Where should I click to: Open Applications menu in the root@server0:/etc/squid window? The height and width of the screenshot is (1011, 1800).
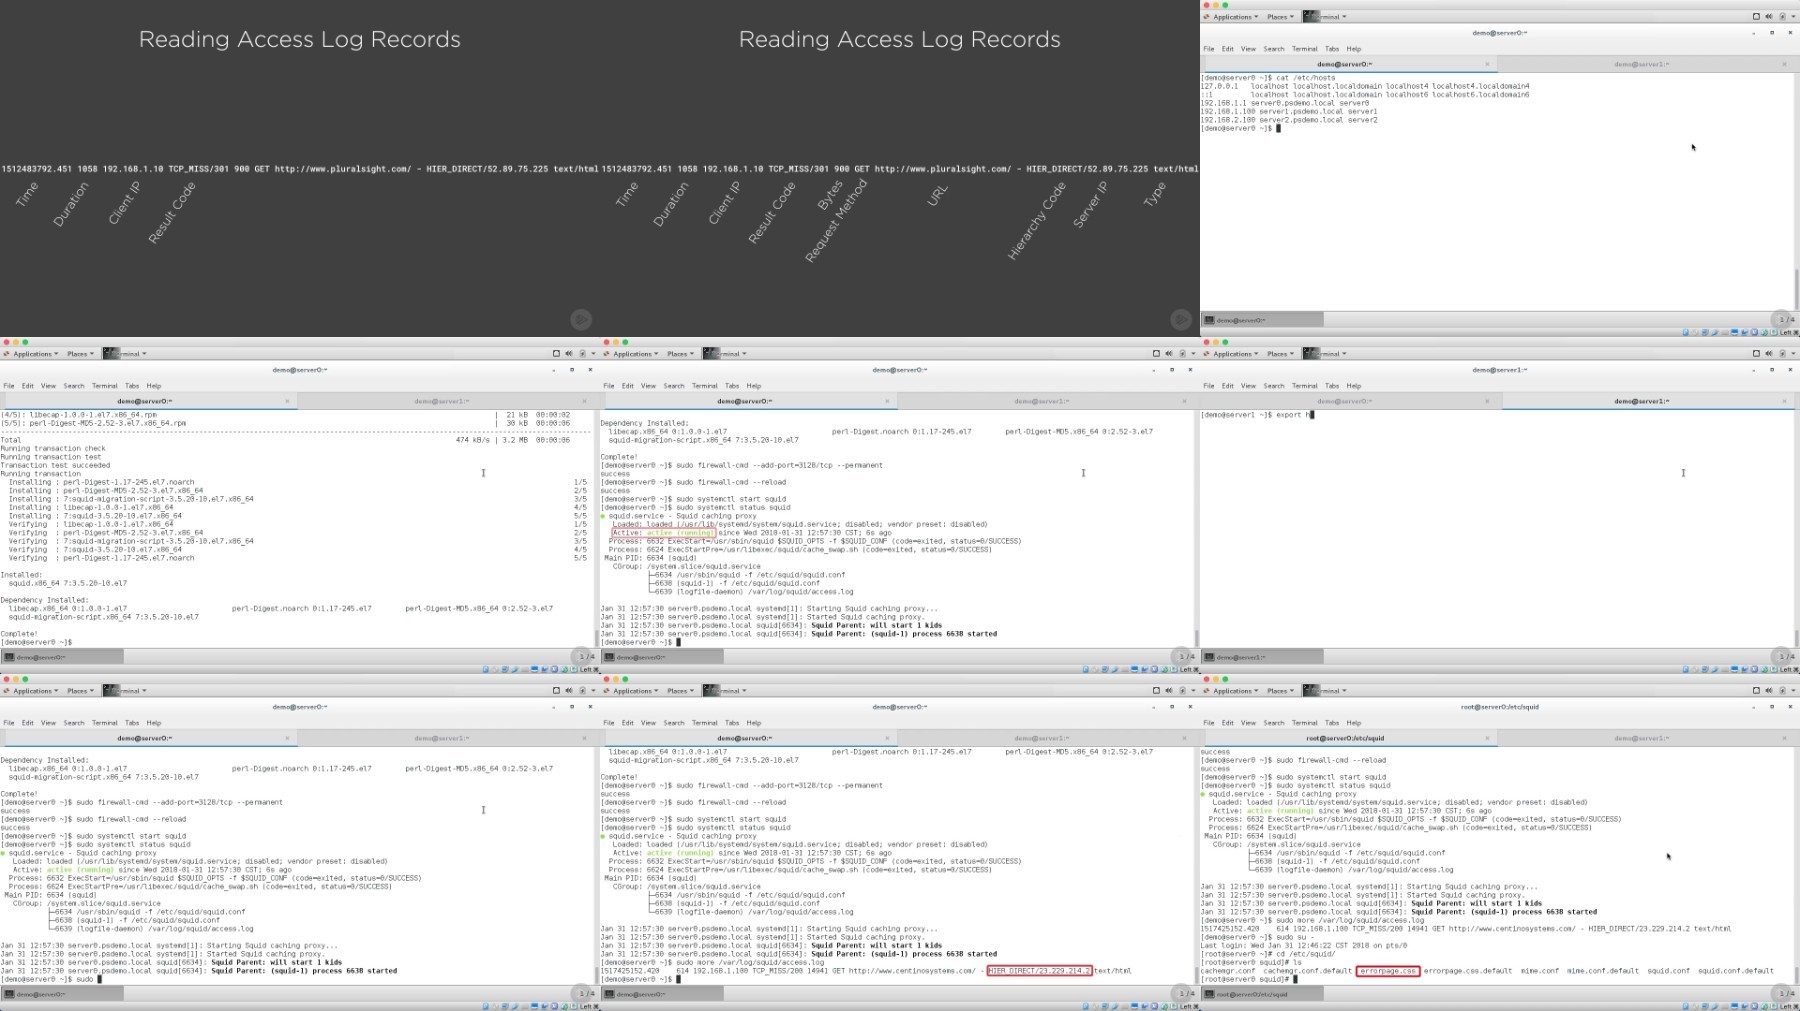pos(1231,691)
